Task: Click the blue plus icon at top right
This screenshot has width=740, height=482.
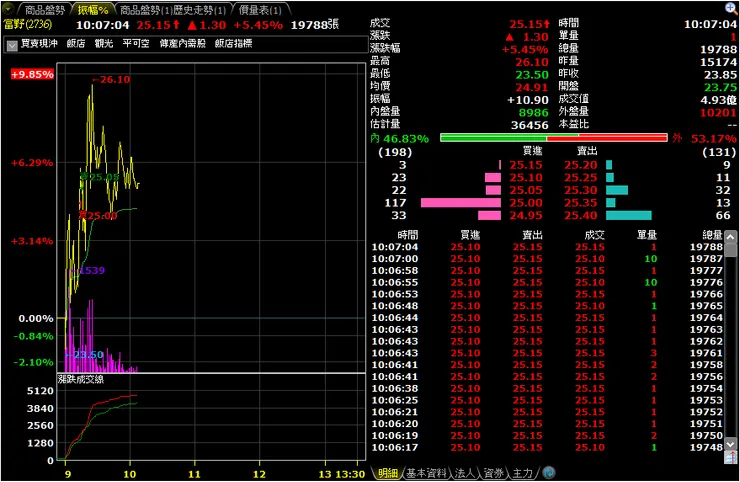Action: click(731, 8)
